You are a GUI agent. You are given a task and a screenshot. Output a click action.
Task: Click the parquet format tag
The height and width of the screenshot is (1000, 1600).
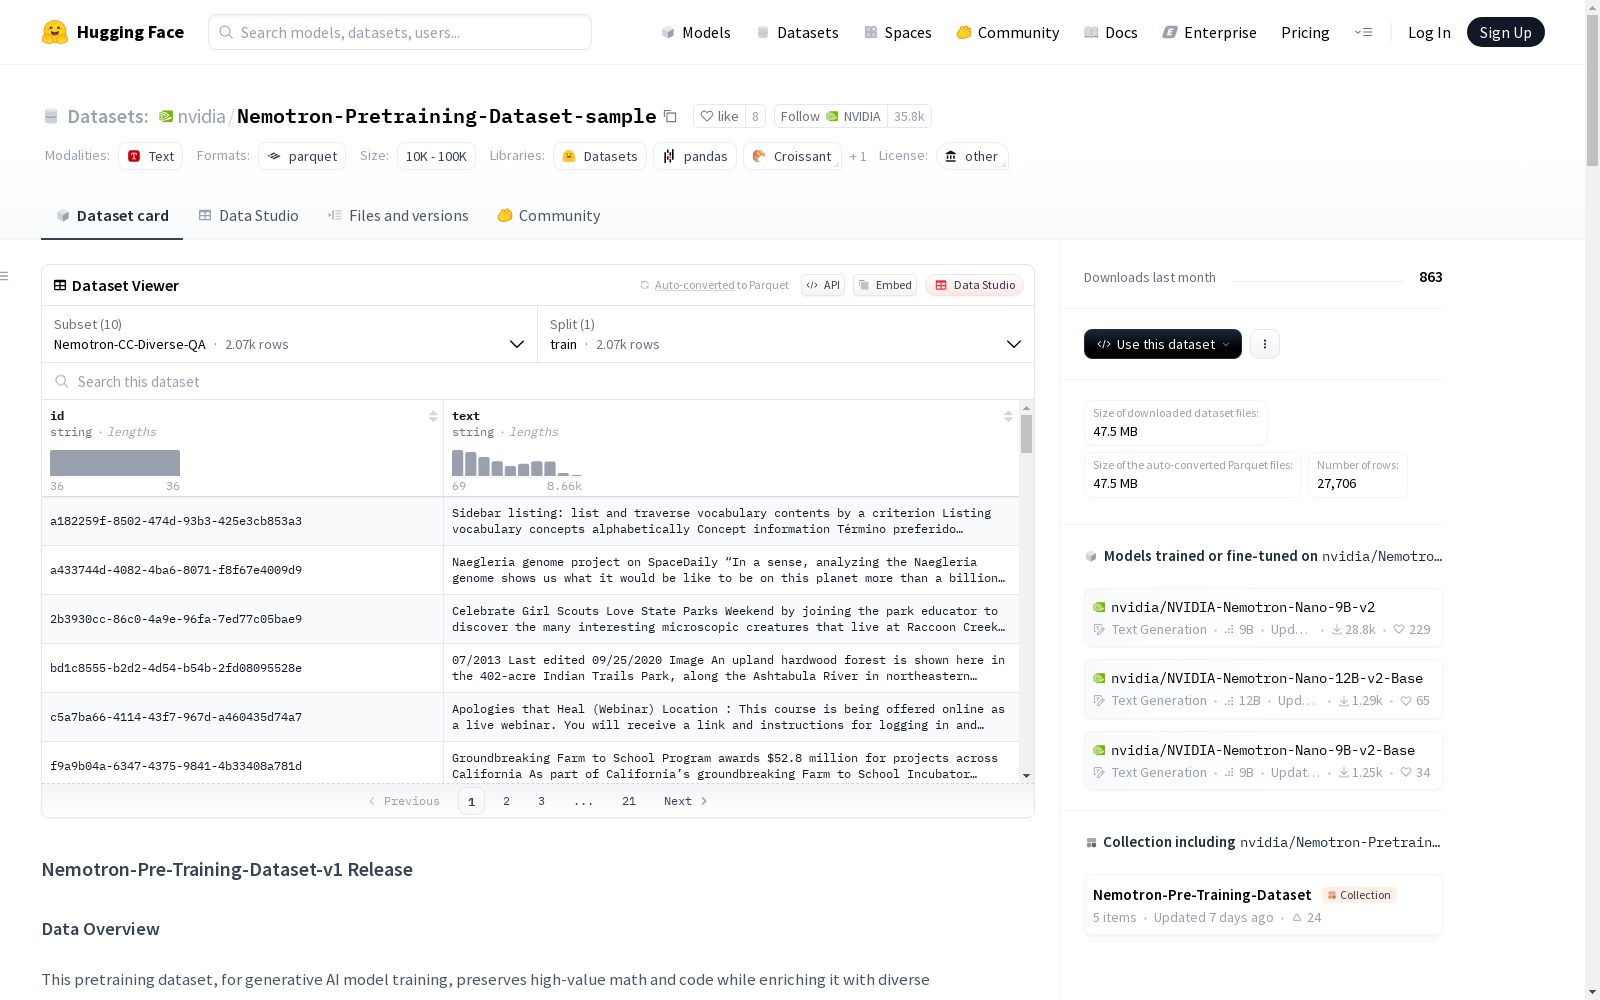pyautogui.click(x=302, y=156)
